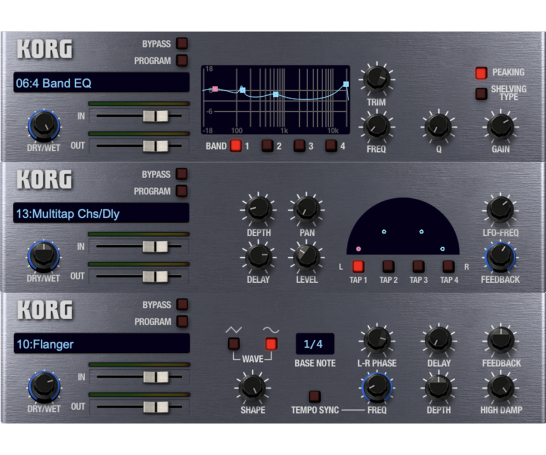Select TAP 2 button

pyautogui.click(x=388, y=266)
